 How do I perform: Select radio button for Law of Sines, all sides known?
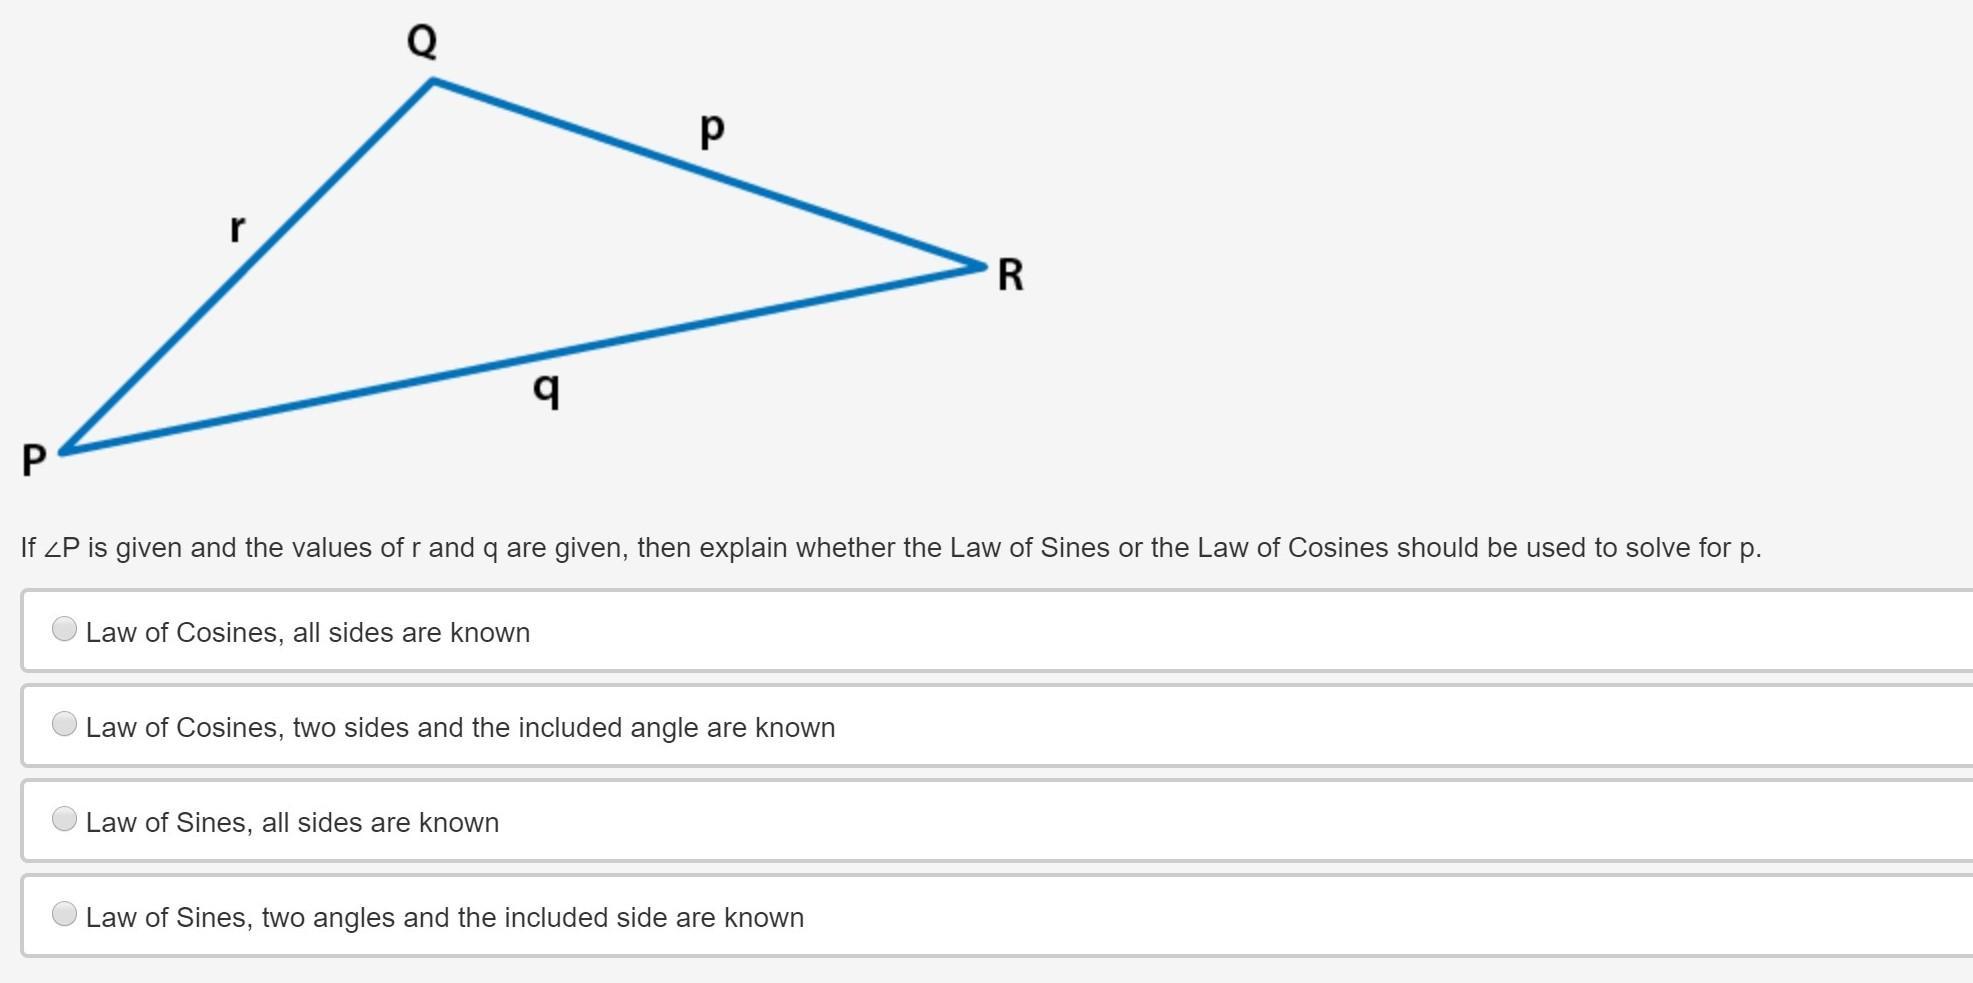click(64, 819)
